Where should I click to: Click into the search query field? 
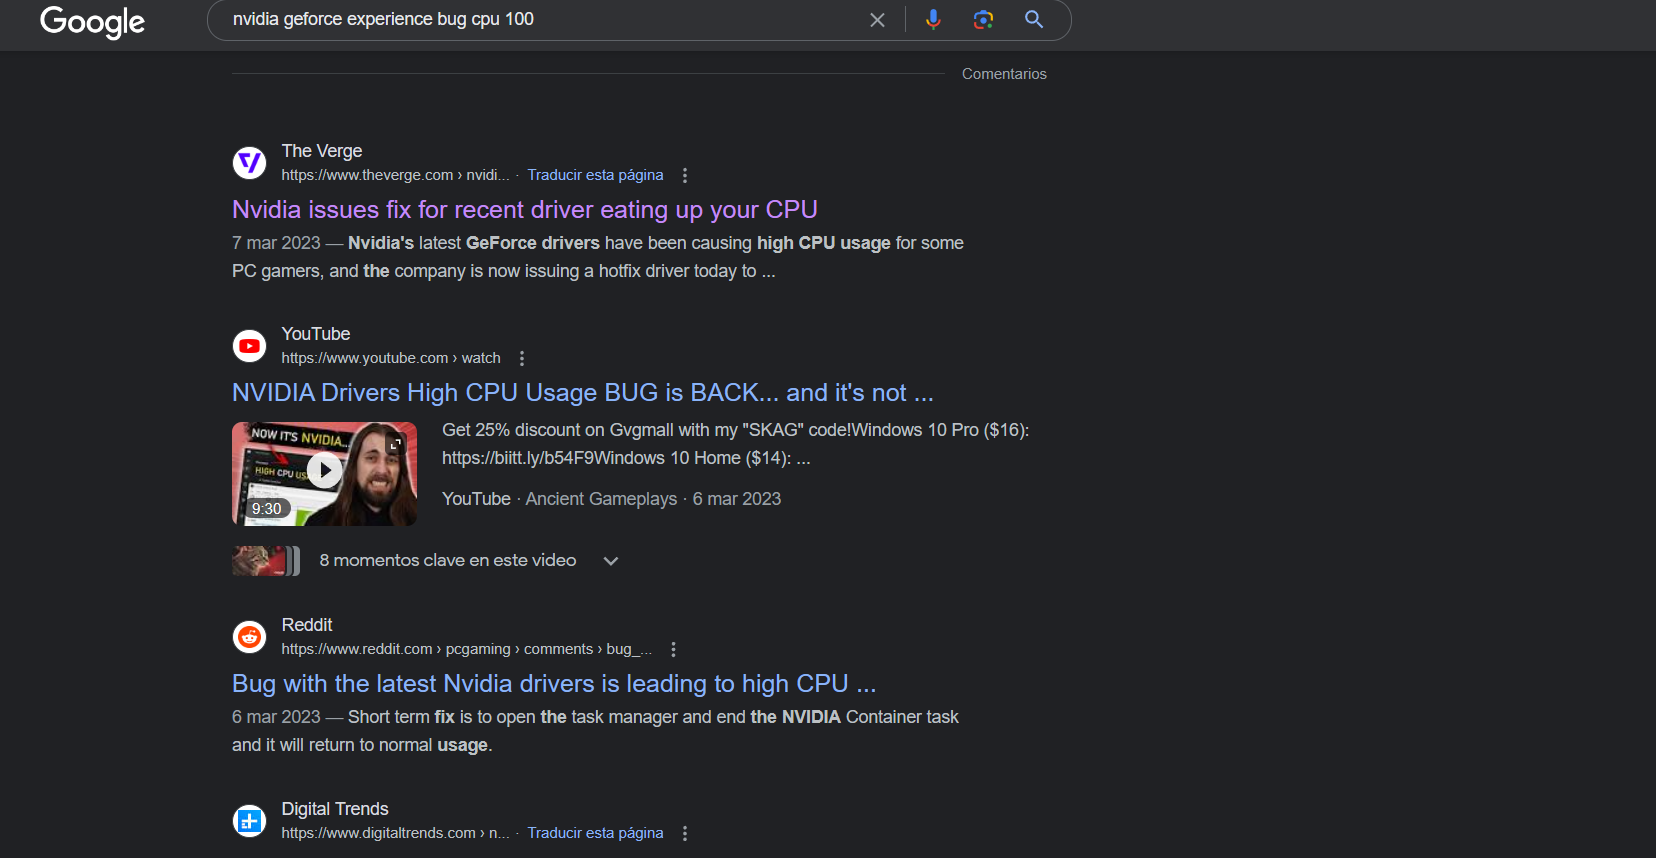[x=540, y=19]
